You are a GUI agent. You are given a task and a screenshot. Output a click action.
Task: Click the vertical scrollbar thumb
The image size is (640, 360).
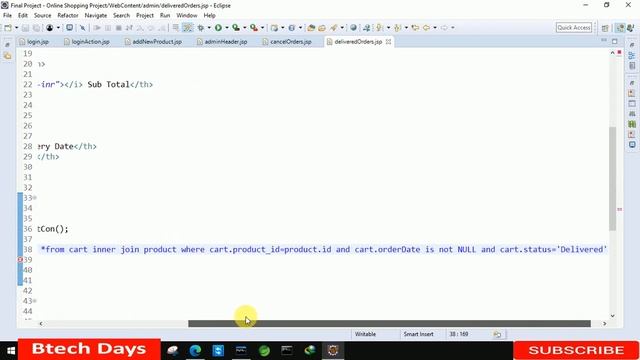click(x=612, y=179)
